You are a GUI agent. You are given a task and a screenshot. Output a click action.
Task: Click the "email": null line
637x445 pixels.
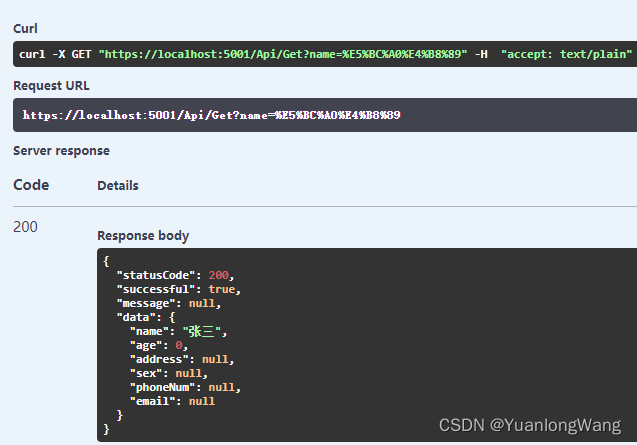[x=172, y=401]
